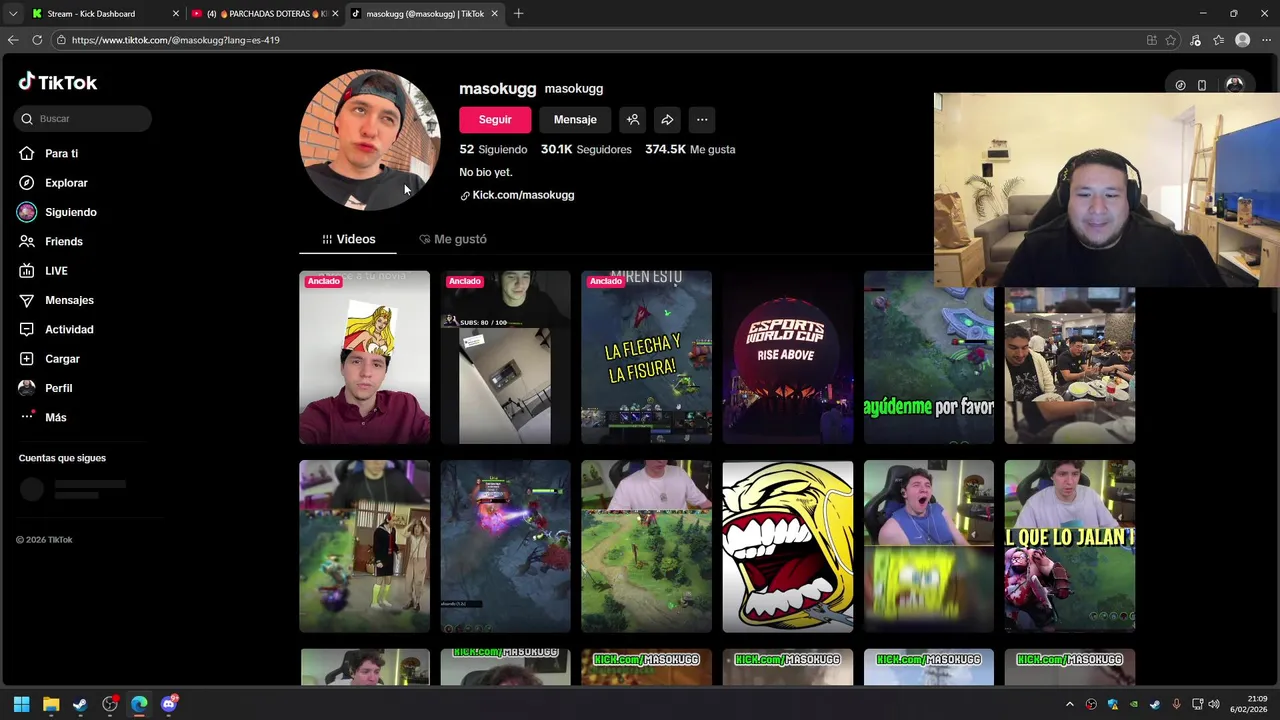Image resolution: width=1280 pixels, height=720 pixels.
Task: Switch to the Me gustó tab
Action: 453,239
